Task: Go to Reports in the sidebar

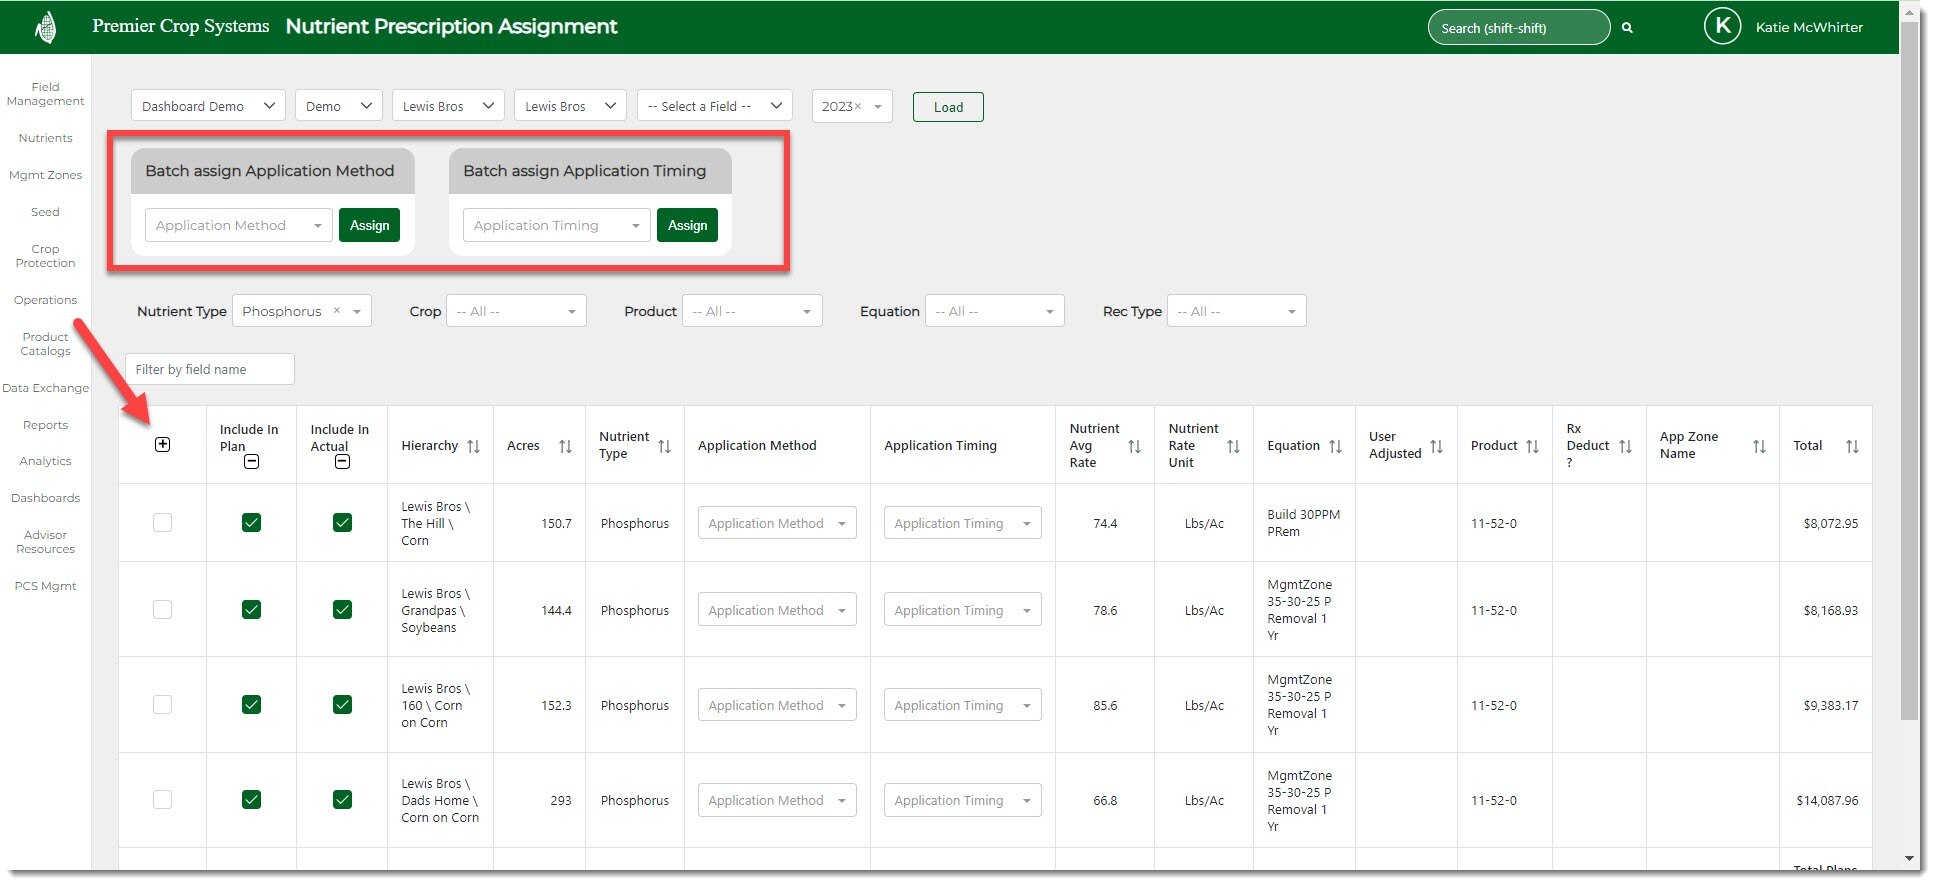Action: [x=46, y=425]
